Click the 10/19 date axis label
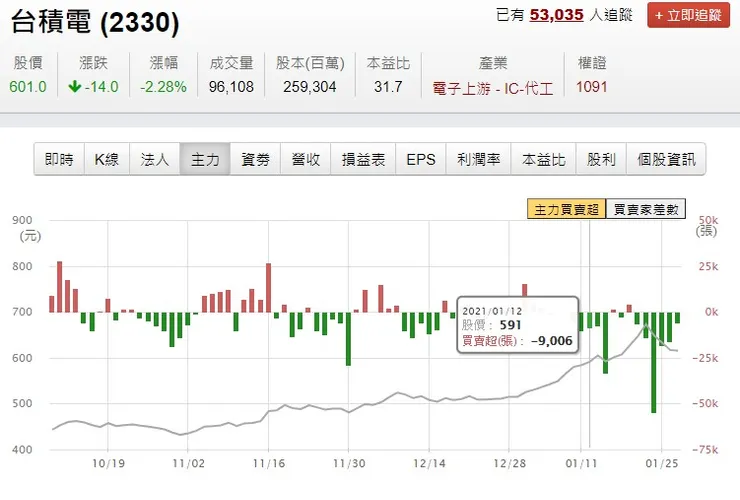740x500 pixels. coord(108,463)
